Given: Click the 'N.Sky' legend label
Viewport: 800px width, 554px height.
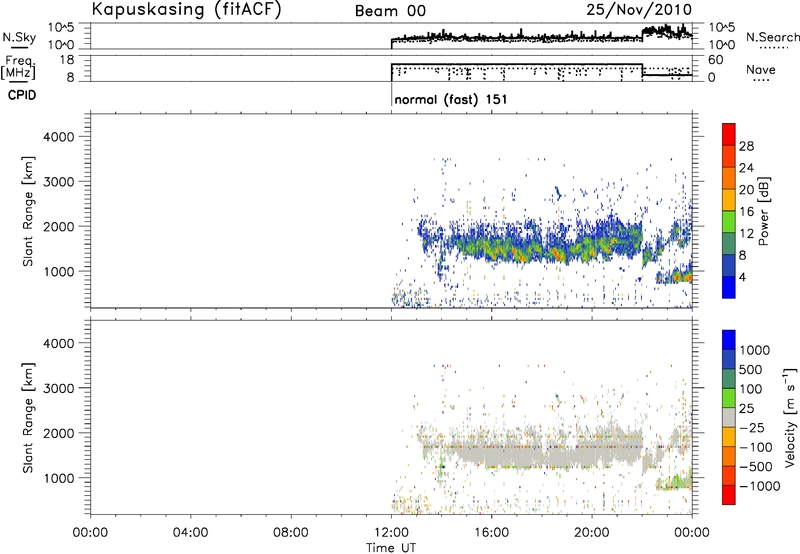Looking at the screenshot, I should tap(19, 37).
